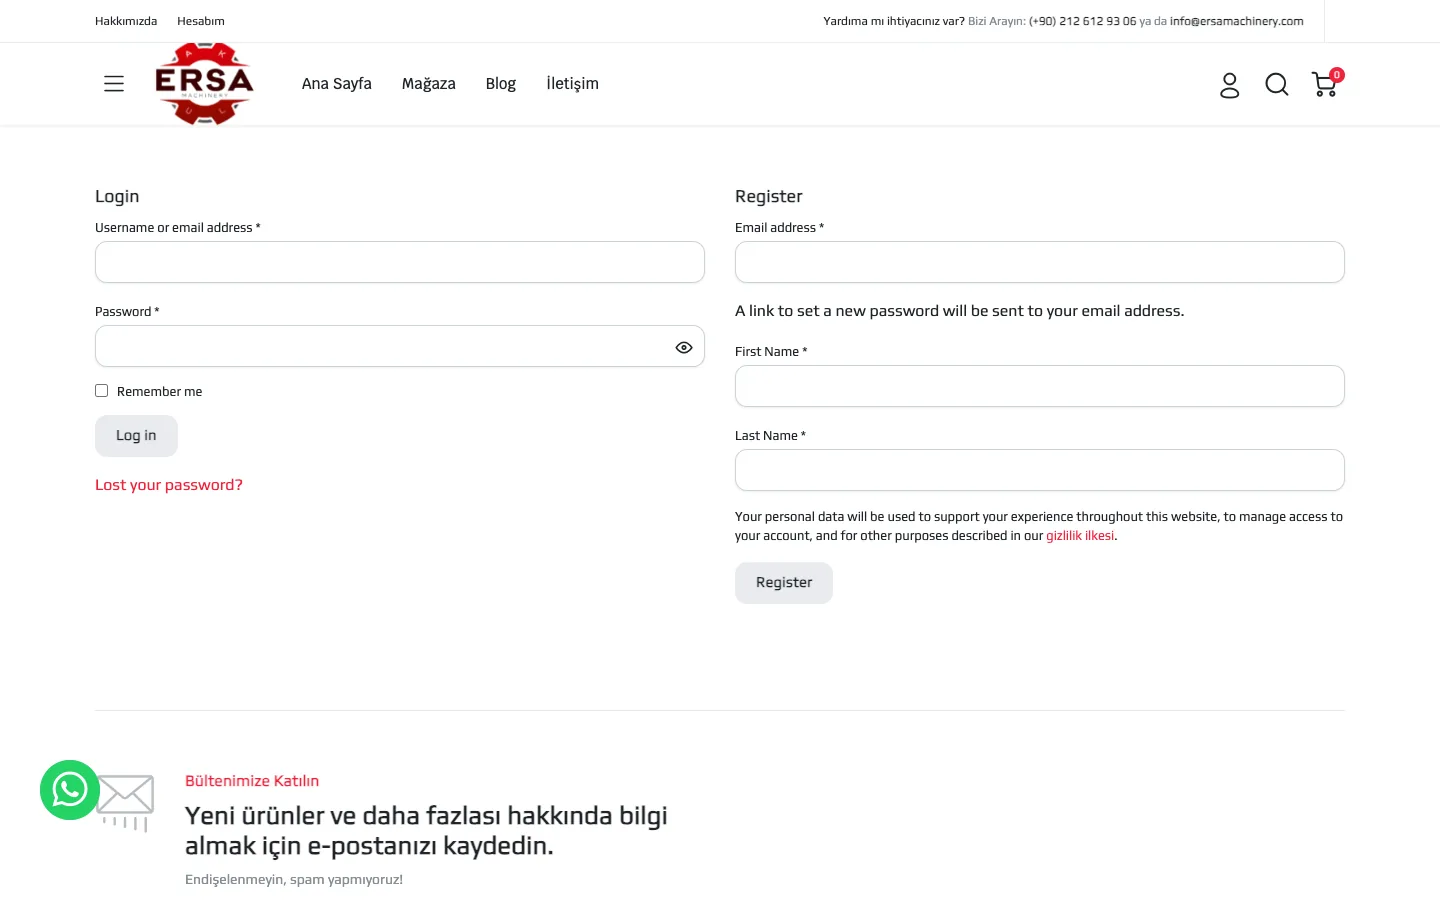Click the ERSA Machinery logo
1440x900 pixels.
click(204, 84)
